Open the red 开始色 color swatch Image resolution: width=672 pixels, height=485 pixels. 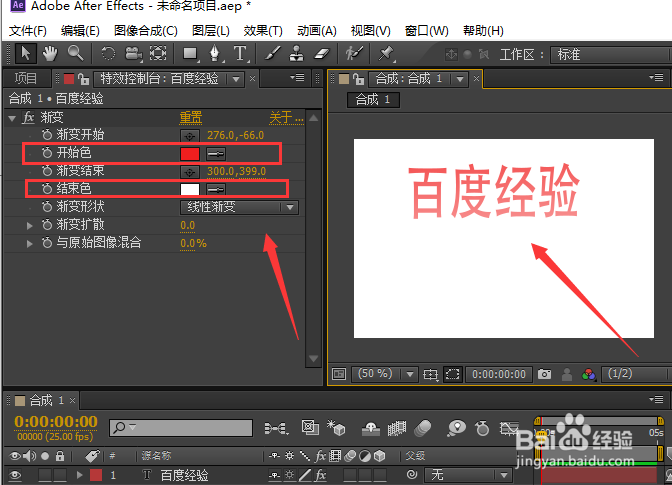(x=190, y=154)
